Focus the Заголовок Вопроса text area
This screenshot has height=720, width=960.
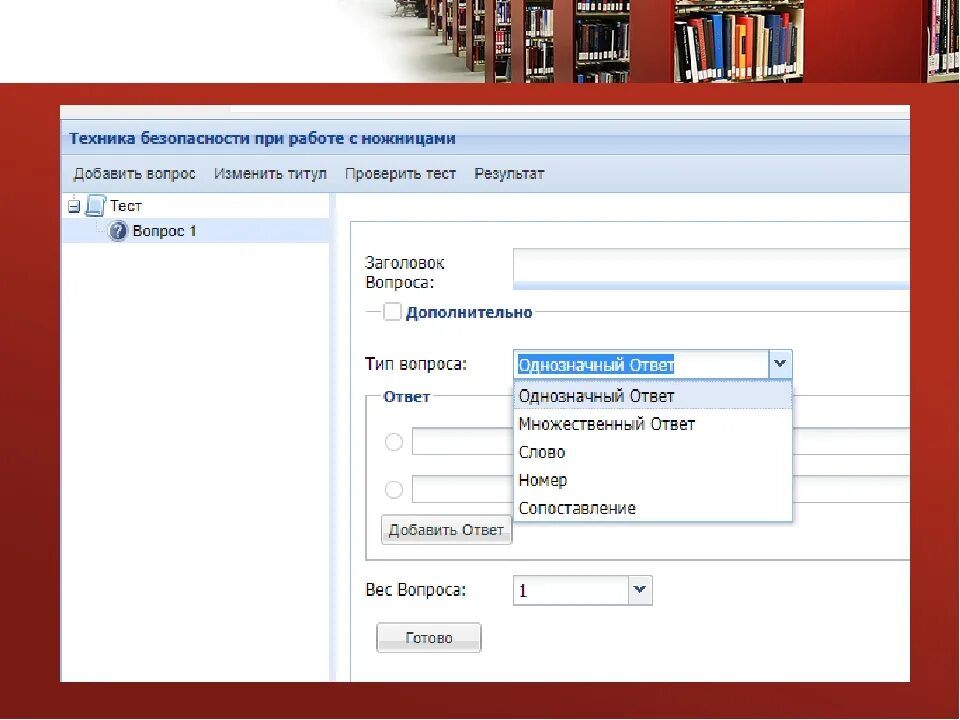point(711,268)
